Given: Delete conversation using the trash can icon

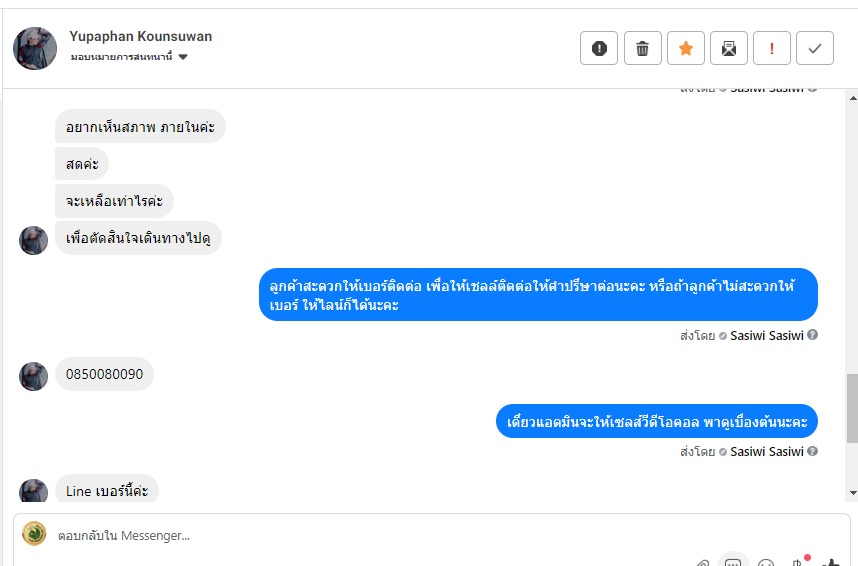Looking at the screenshot, I should point(642,48).
